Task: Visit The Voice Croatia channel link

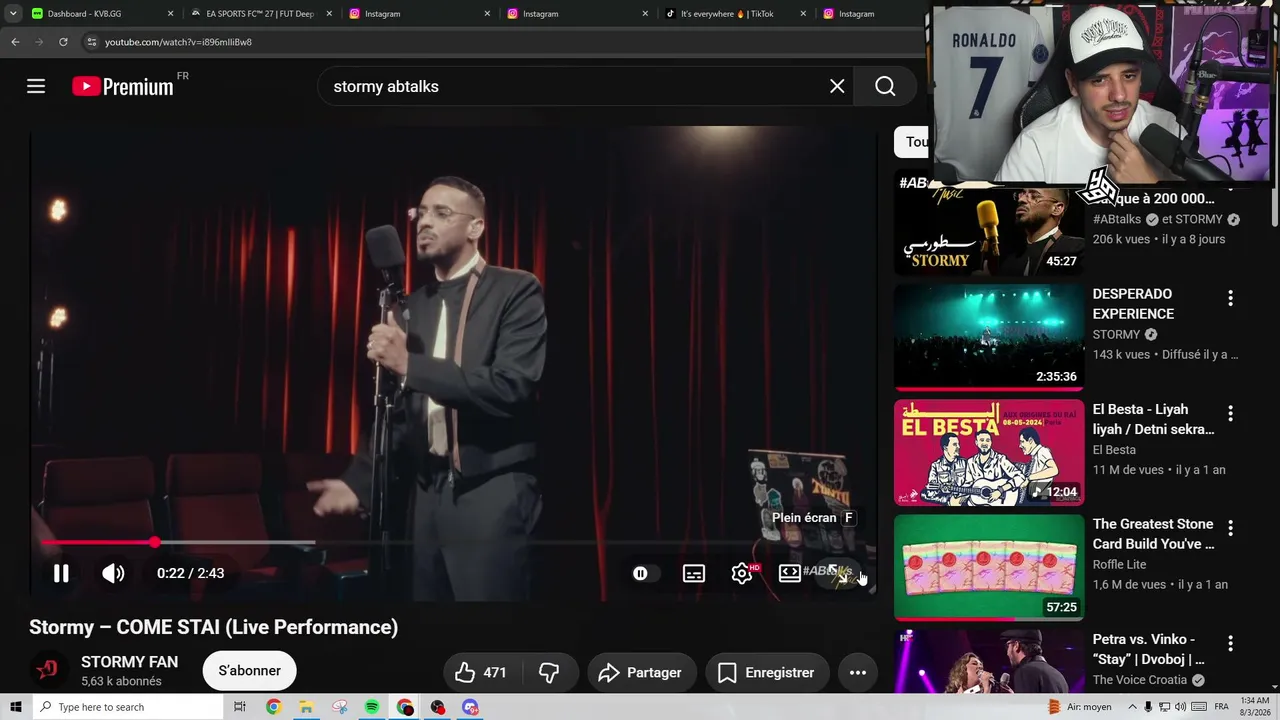Action: (1139, 680)
